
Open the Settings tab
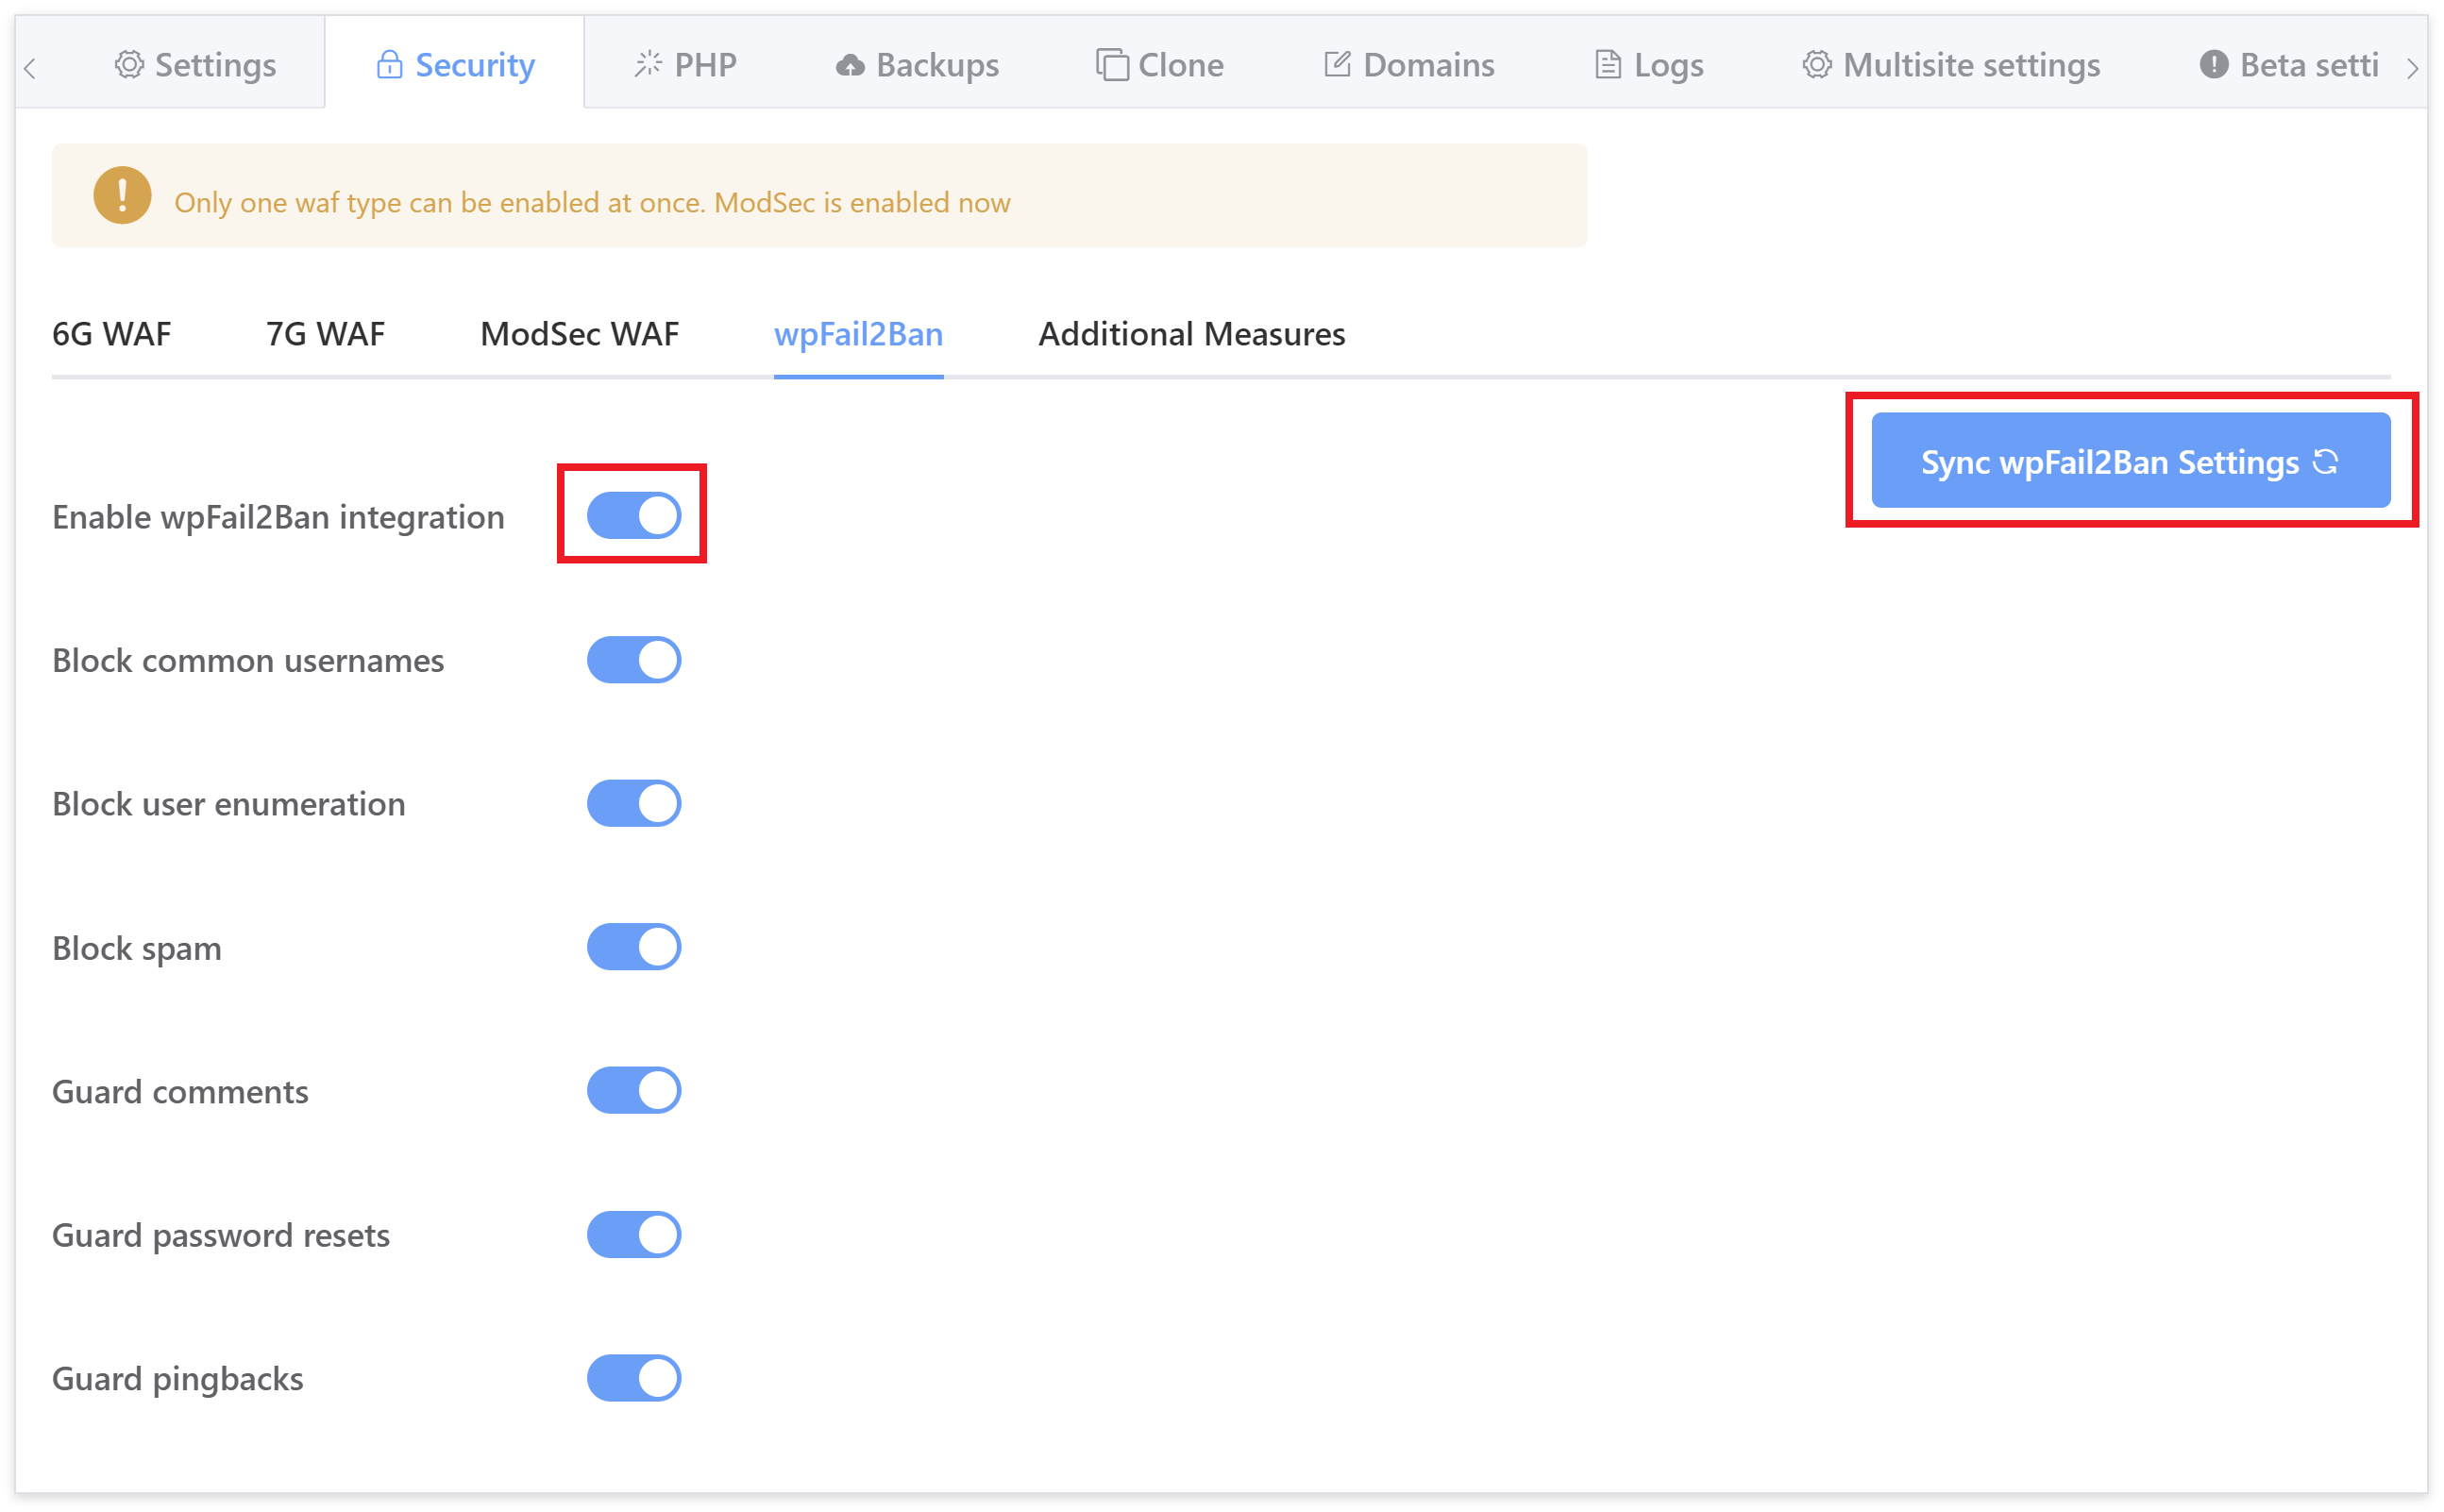pyautogui.click(x=195, y=65)
